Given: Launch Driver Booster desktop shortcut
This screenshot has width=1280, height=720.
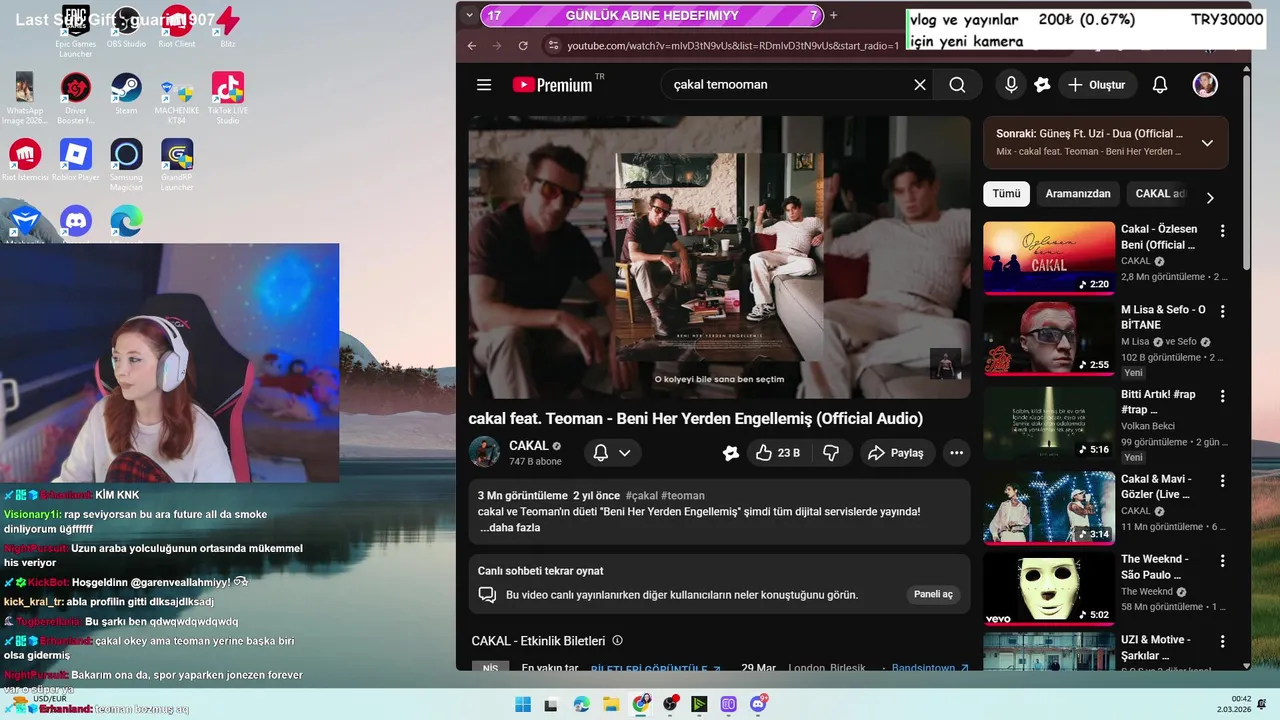Looking at the screenshot, I should click(x=75, y=98).
